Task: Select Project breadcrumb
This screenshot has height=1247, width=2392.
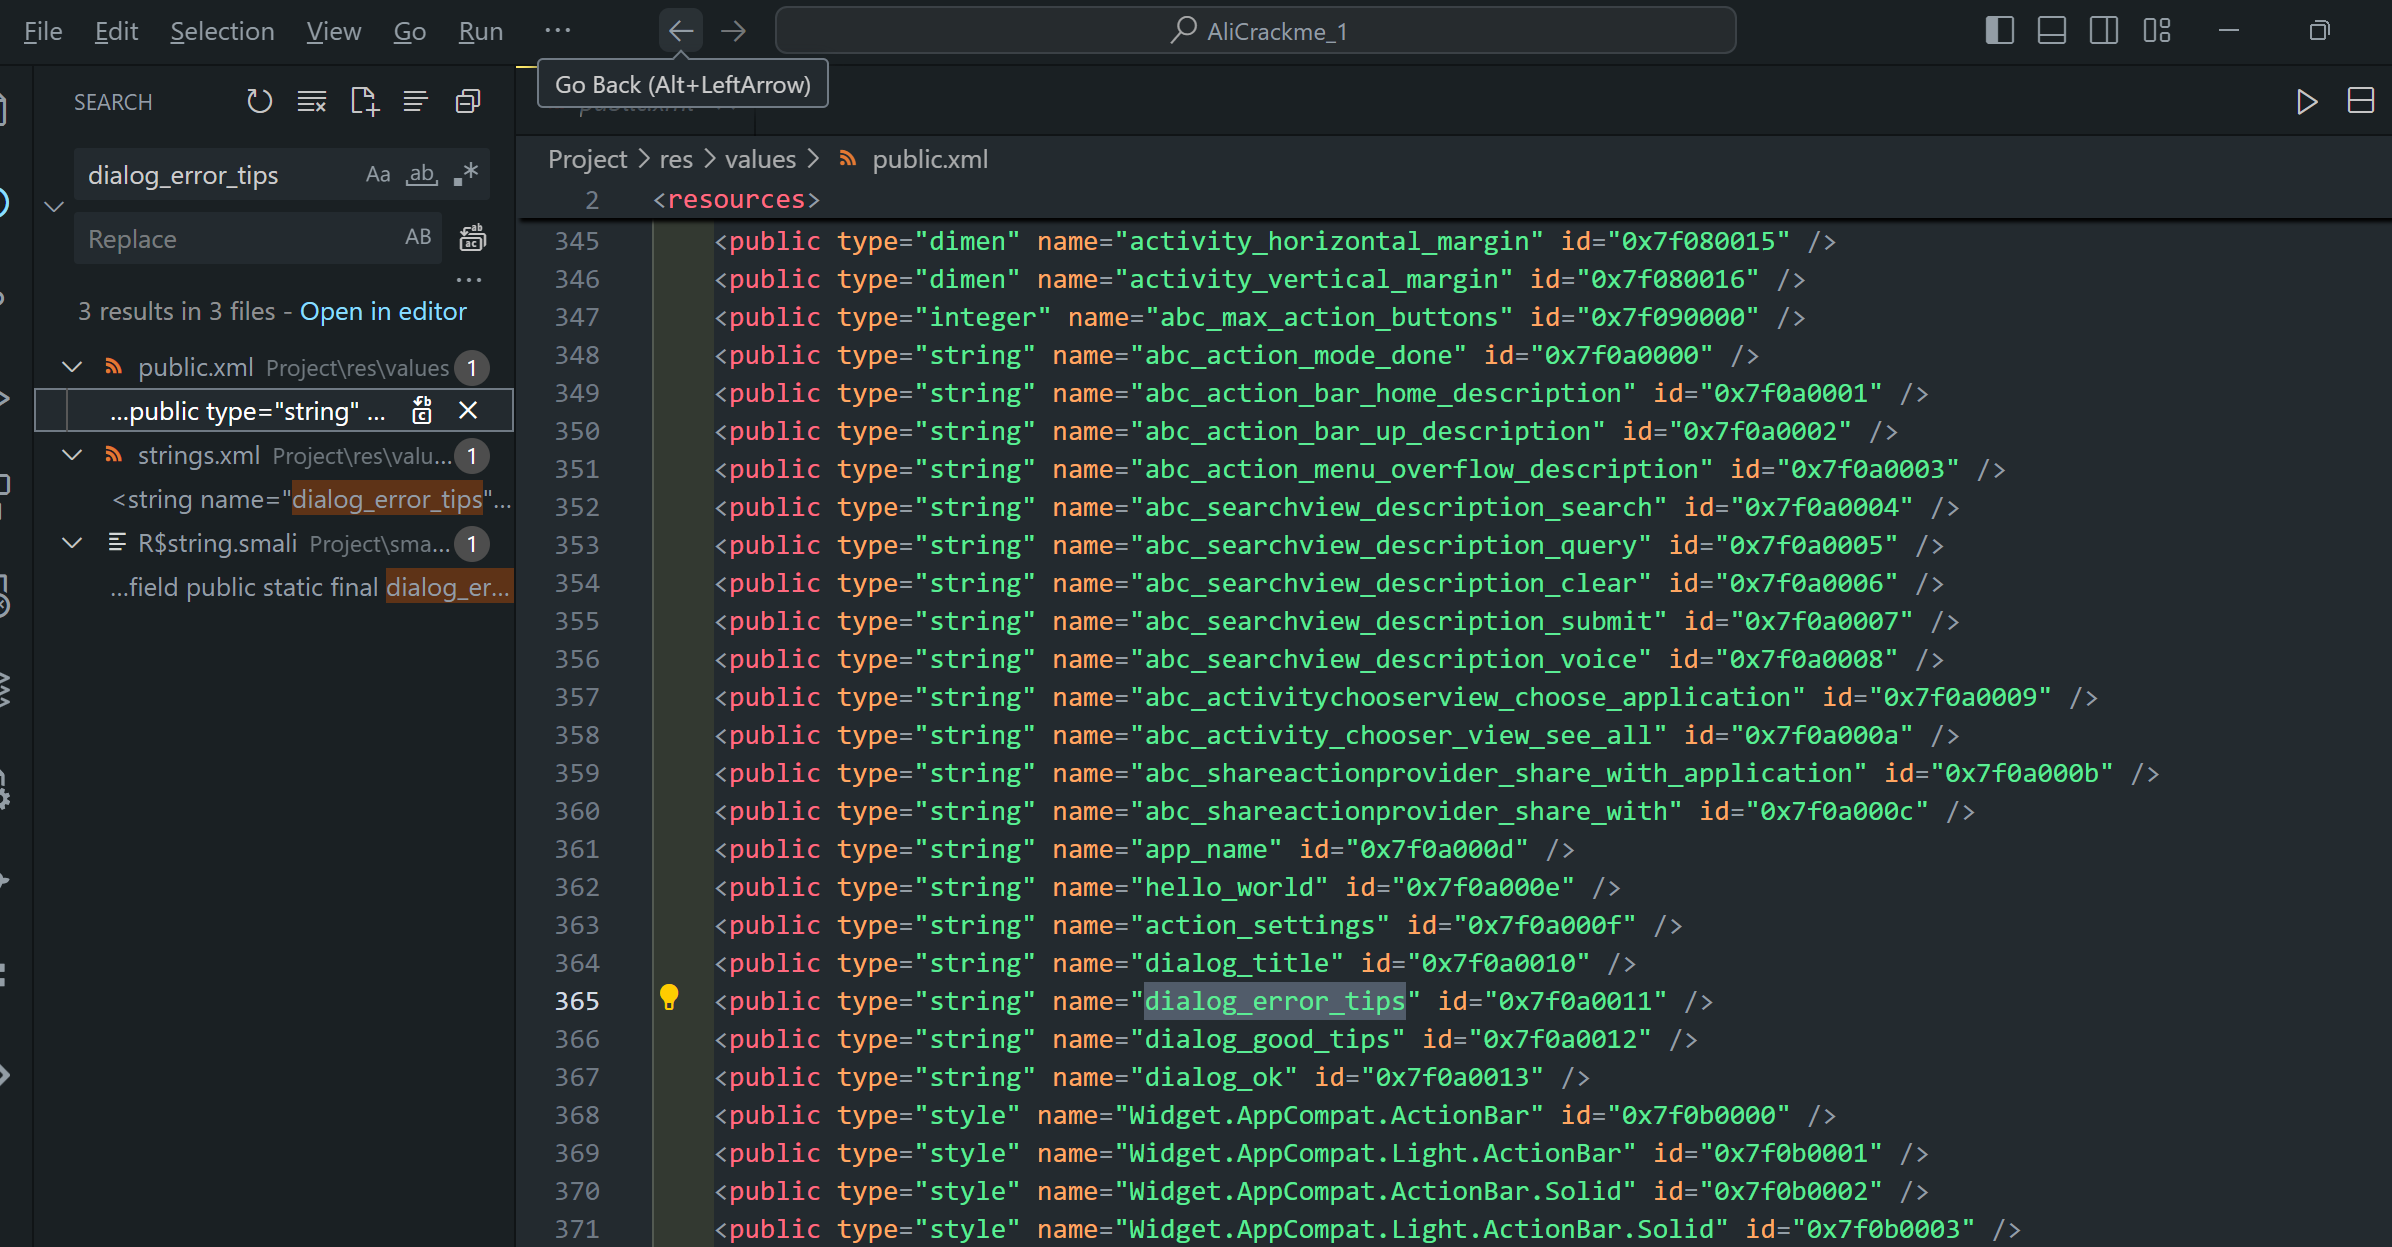Action: tap(588, 159)
